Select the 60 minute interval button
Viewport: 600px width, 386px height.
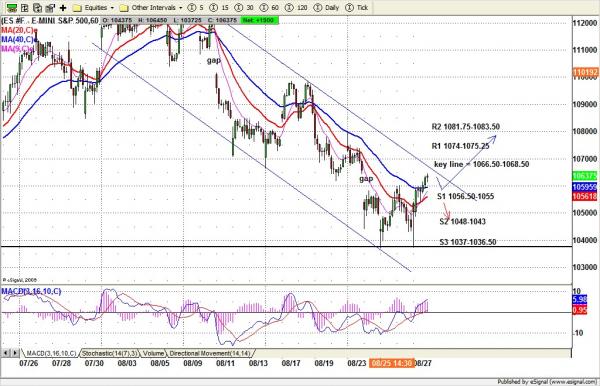[x=269, y=8]
